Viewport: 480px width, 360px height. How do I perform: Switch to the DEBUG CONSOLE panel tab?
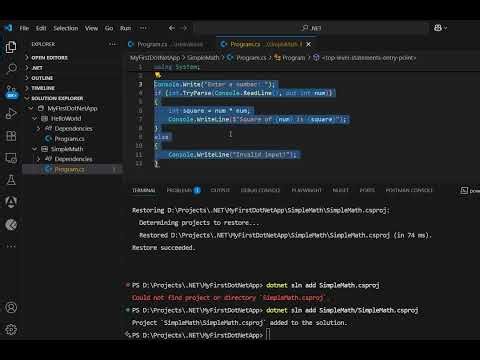(x=260, y=190)
